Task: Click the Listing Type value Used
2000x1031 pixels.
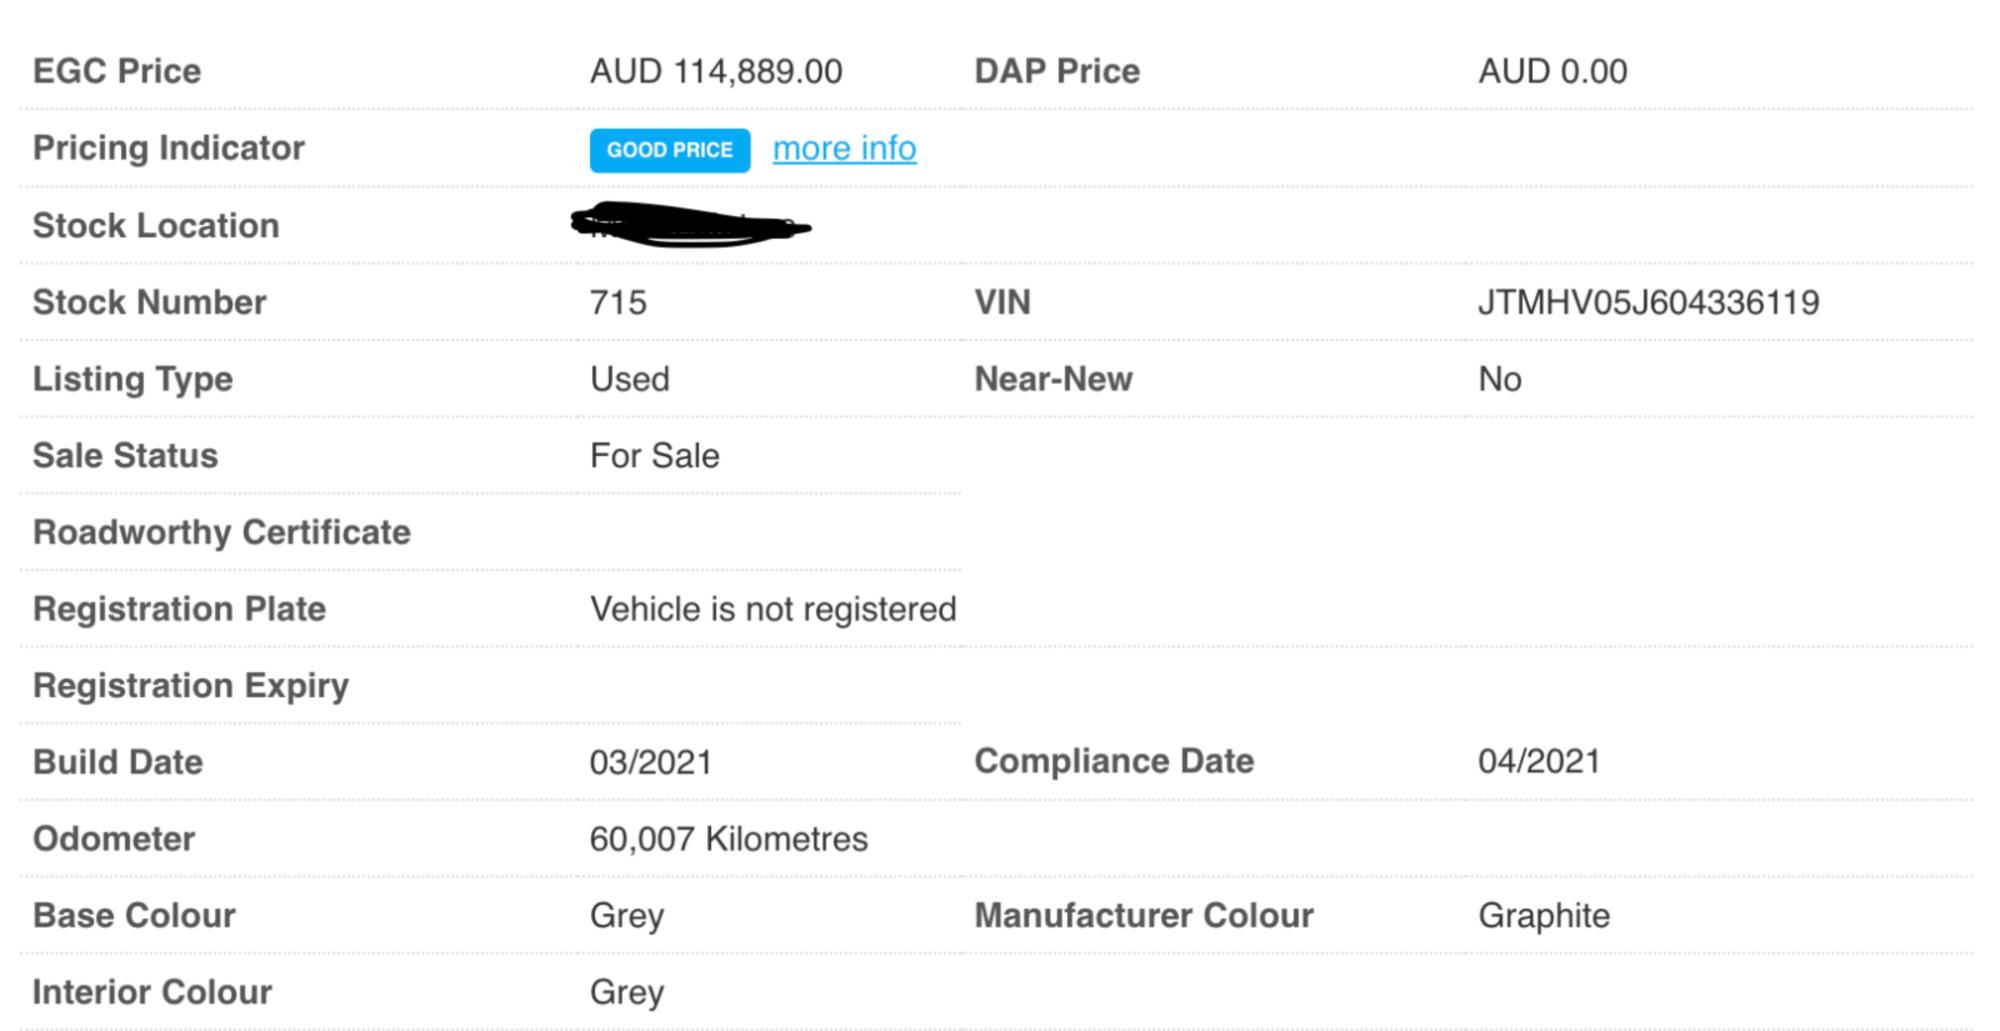Action: [x=629, y=379]
